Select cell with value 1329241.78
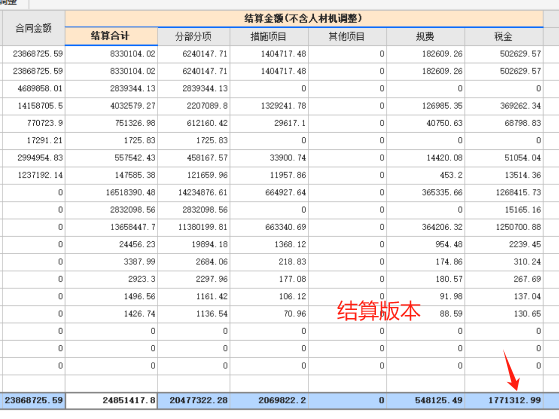The height and width of the screenshot is (419, 559). coord(269,106)
